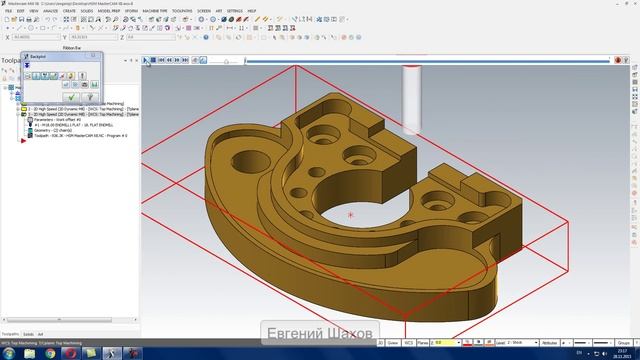Click the Chrome icon in Windows taskbar
Screen dimensions: 640x360
(x=50, y=353)
